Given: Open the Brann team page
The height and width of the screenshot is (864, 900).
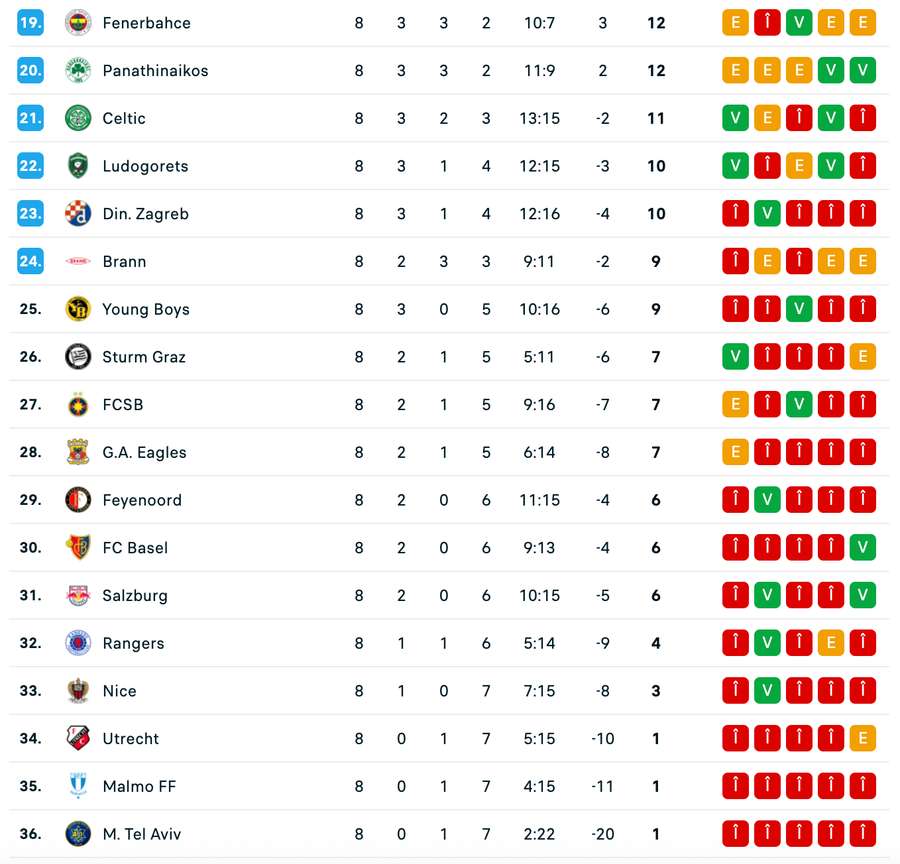Looking at the screenshot, I should (x=123, y=261).
